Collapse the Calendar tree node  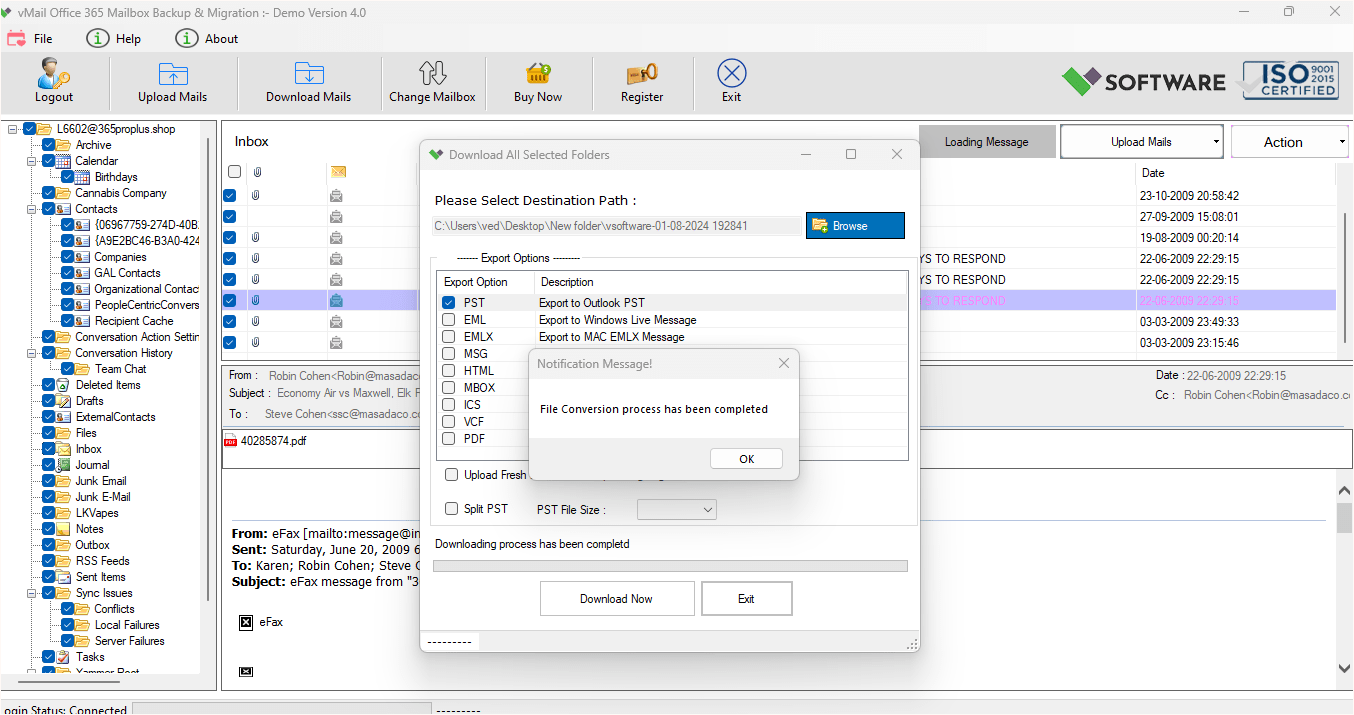[x=31, y=161]
